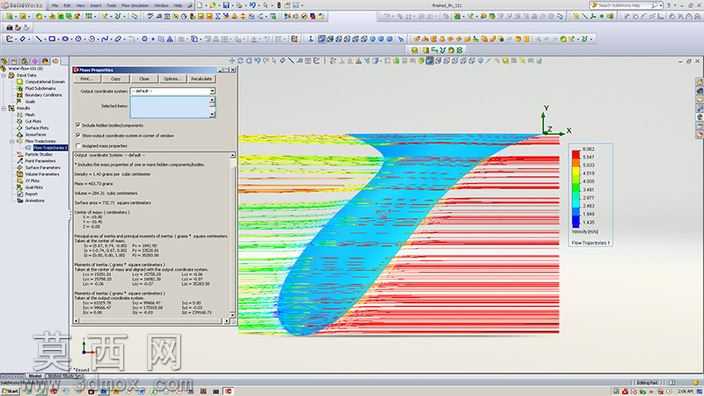This screenshot has width=704, height=396.
Task: Select Surface Plots tree item
Action: (x=36, y=128)
